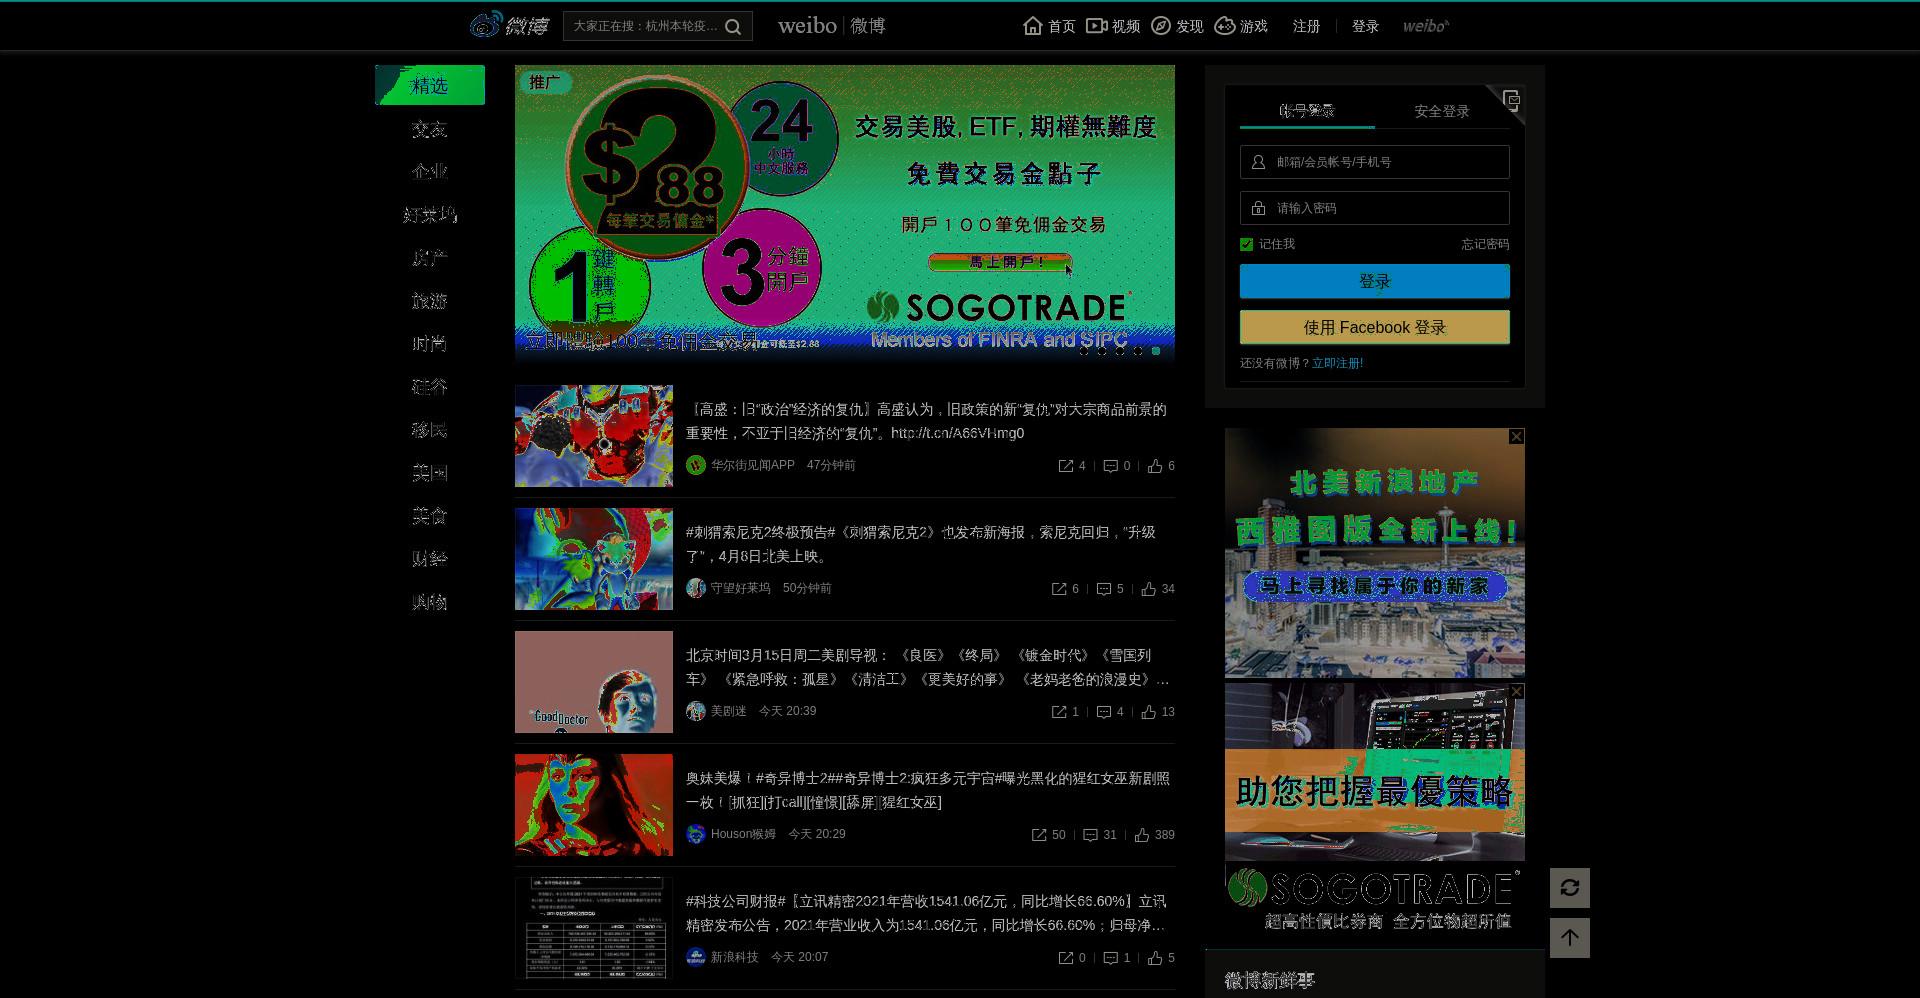The height and width of the screenshot is (998, 1920).
Task: Switch to 安全登录 tab
Action: click(1442, 111)
